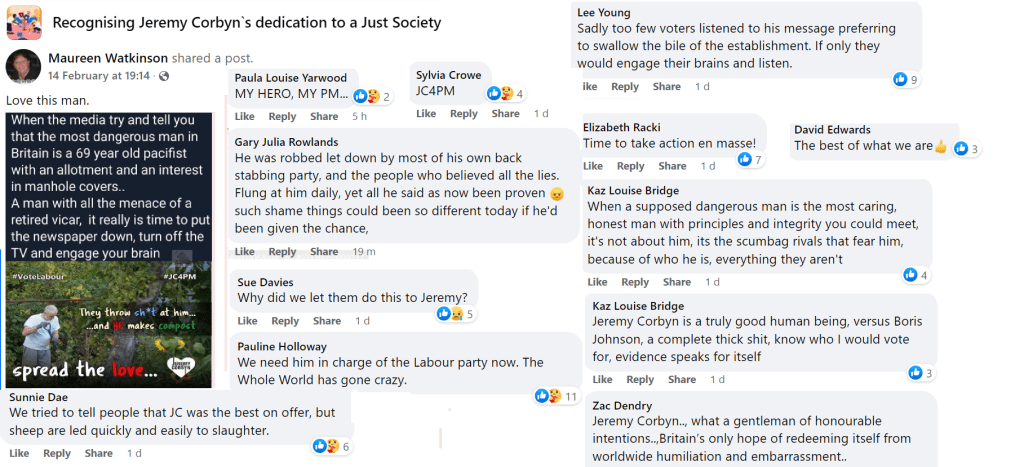Like Gary Julia Rowlands' comment

[245, 252]
